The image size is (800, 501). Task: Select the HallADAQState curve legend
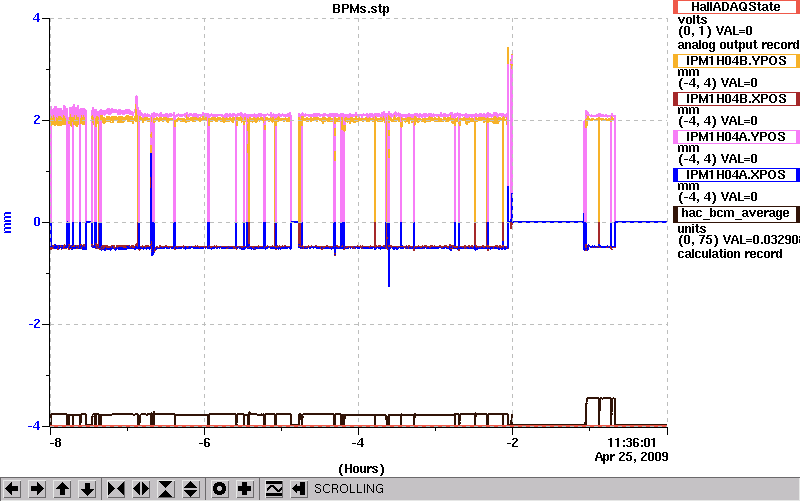click(x=736, y=7)
